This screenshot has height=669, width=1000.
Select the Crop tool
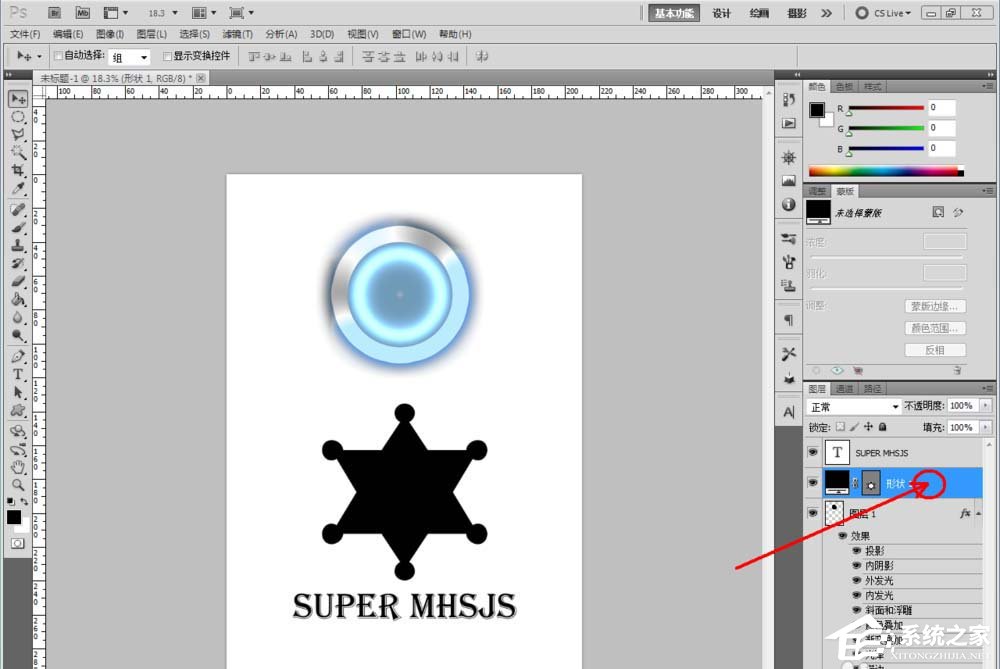click(x=18, y=170)
